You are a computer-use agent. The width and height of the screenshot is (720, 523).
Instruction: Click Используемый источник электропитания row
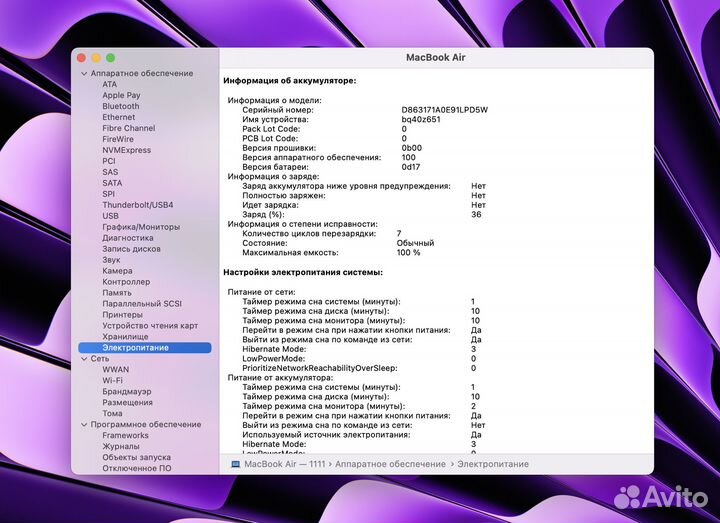click(x=362, y=435)
